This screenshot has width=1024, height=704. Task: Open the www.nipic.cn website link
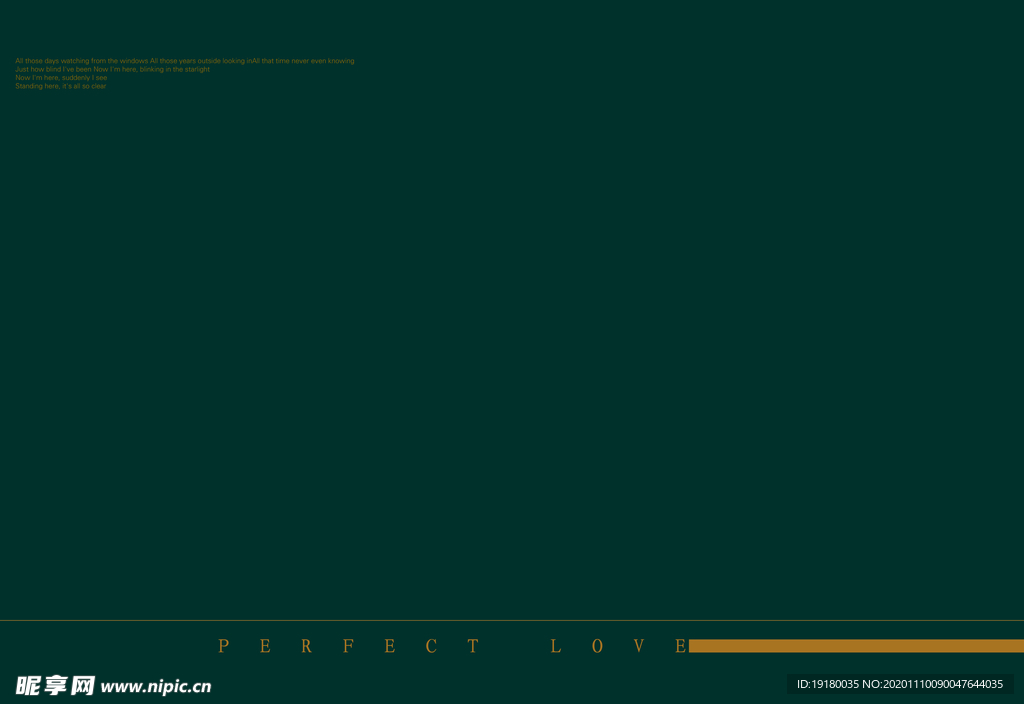[x=156, y=687]
